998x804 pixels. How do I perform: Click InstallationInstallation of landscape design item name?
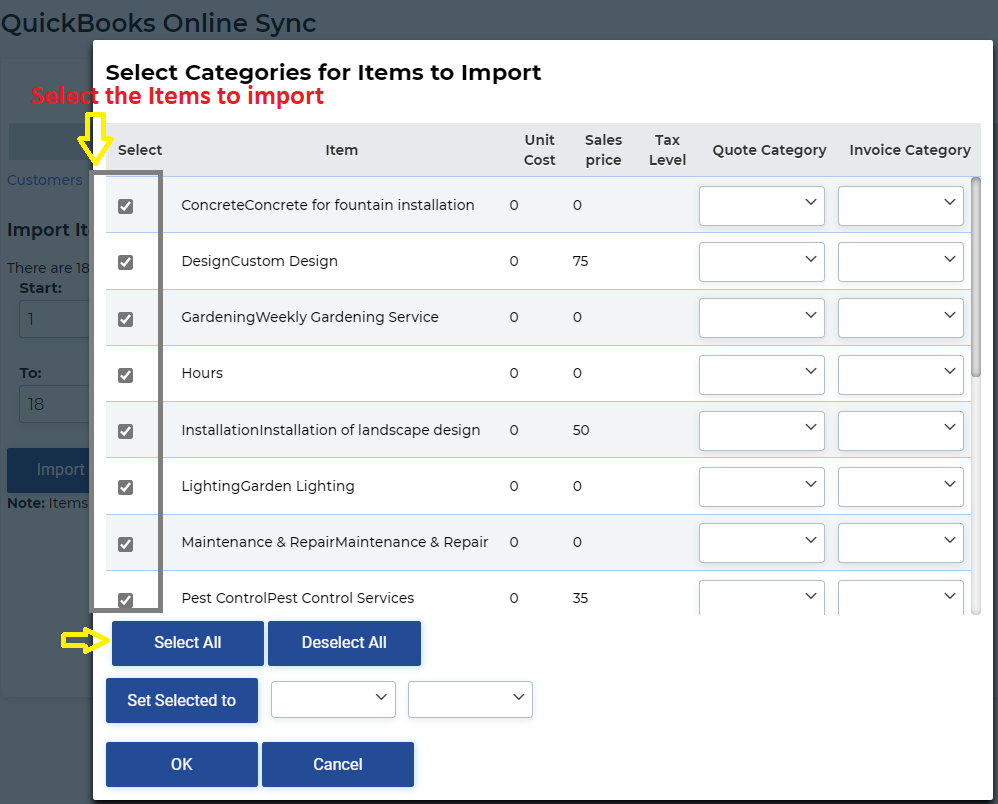tap(331, 430)
